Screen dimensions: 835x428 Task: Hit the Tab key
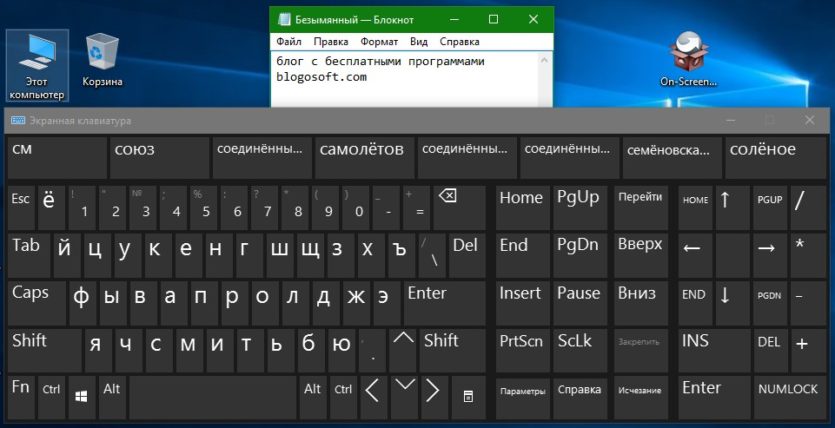[29, 255]
